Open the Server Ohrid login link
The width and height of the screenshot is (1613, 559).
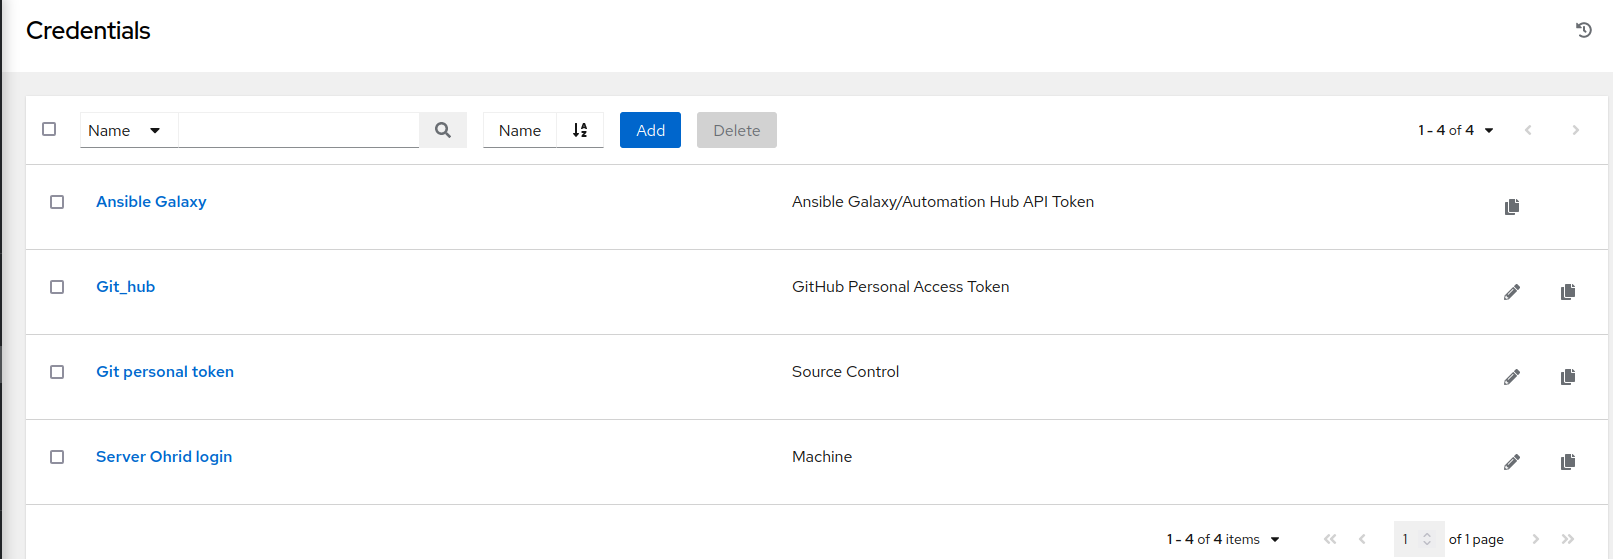pyautogui.click(x=164, y=457)
